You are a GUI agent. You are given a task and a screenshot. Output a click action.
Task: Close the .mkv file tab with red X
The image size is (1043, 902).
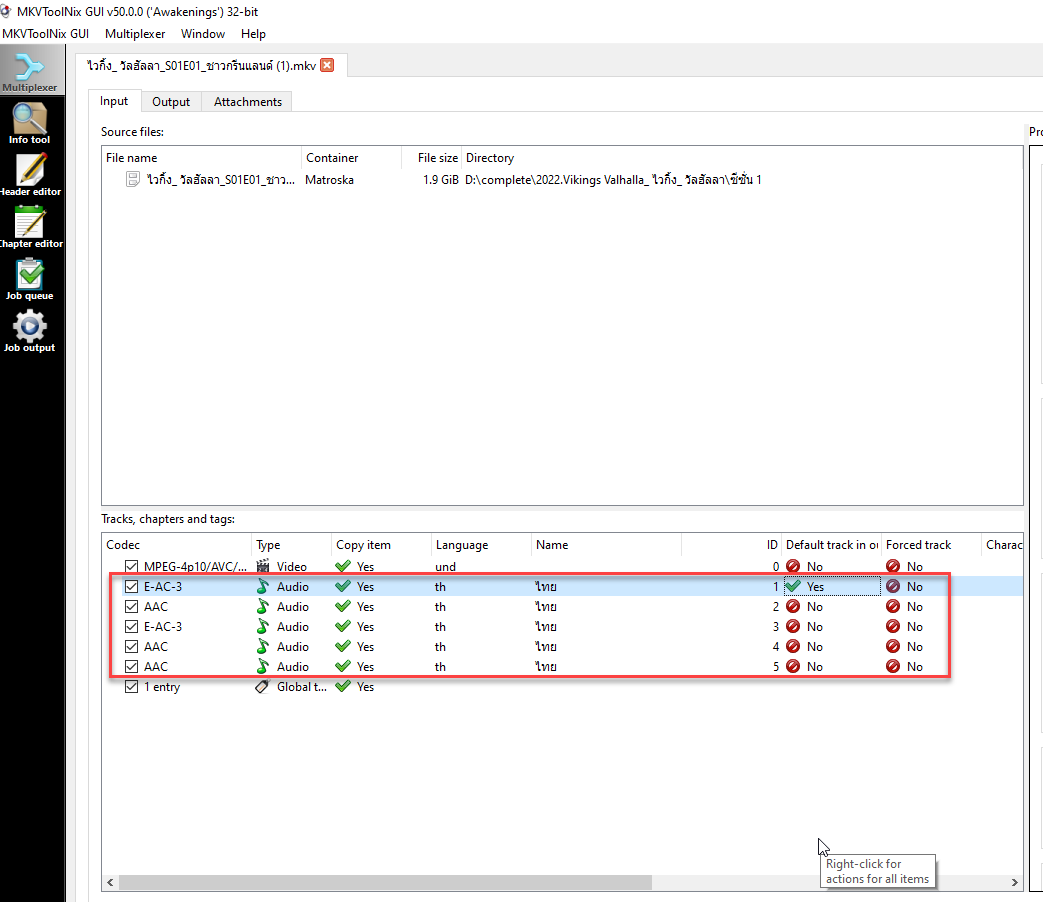coord(327,65)
